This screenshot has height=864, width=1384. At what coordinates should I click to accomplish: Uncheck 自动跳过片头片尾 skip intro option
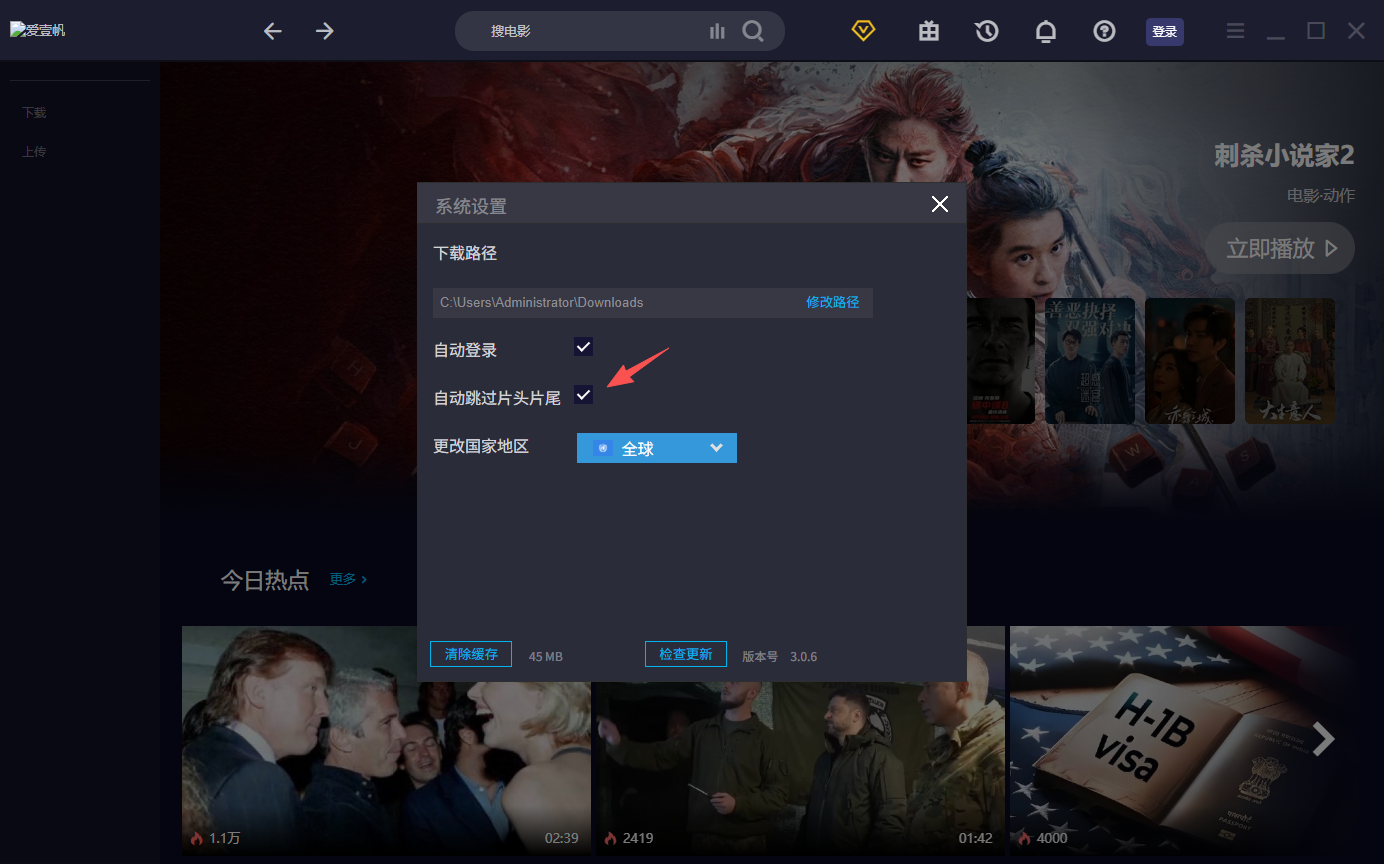(x=583, y=395)
